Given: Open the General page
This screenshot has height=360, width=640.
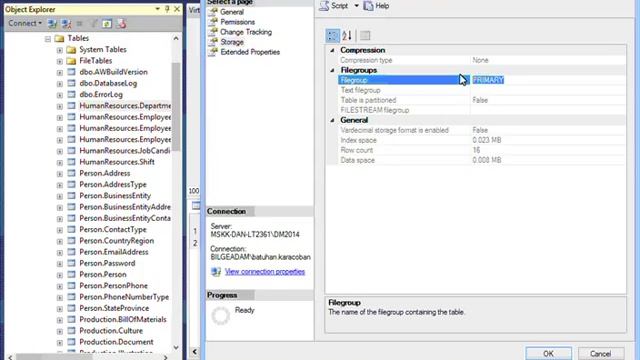Looking at the screenshot, I should point(231,12).
